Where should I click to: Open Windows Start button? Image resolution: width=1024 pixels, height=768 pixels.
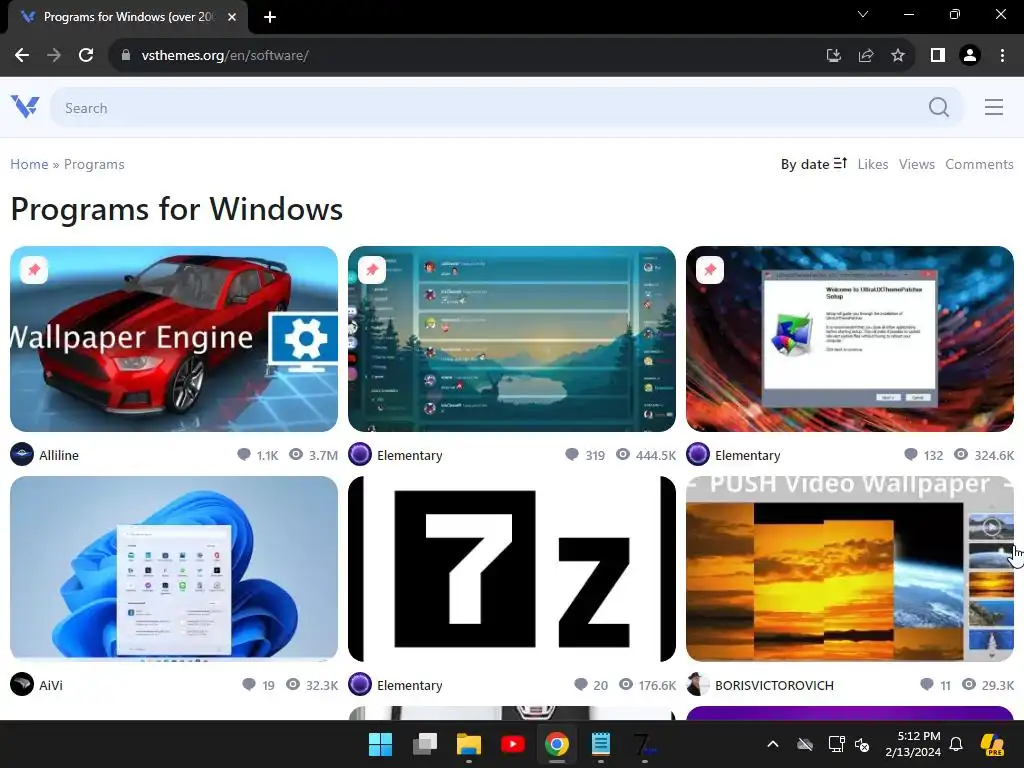coord(380,744)
